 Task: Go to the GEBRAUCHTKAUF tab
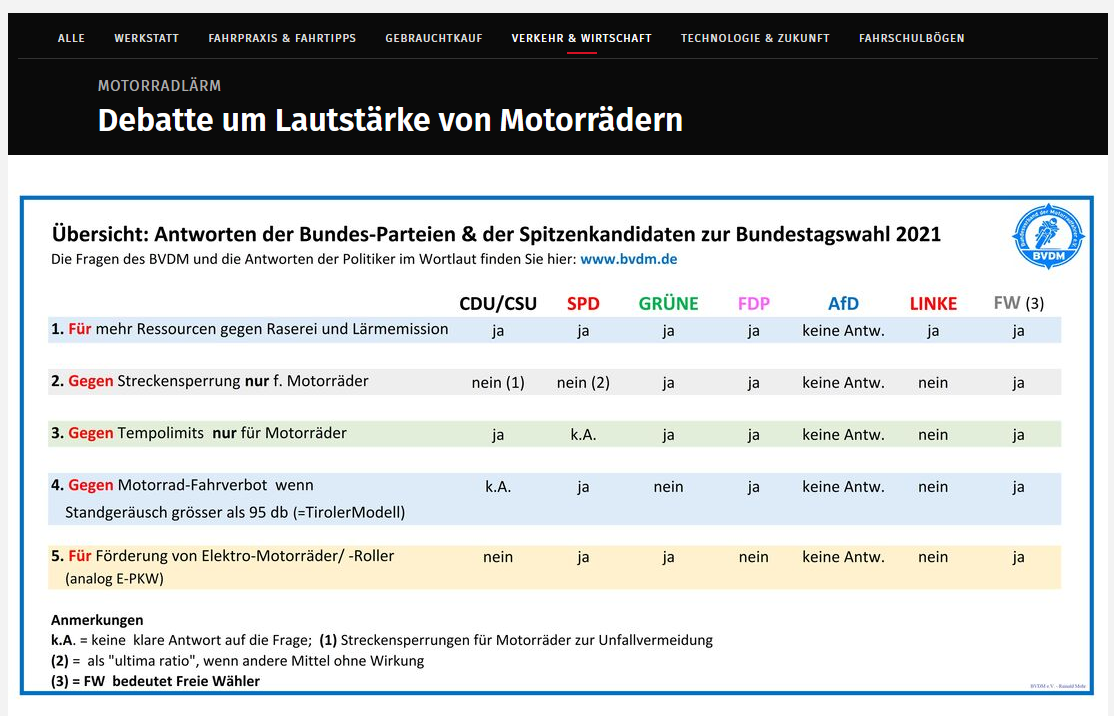433,38
